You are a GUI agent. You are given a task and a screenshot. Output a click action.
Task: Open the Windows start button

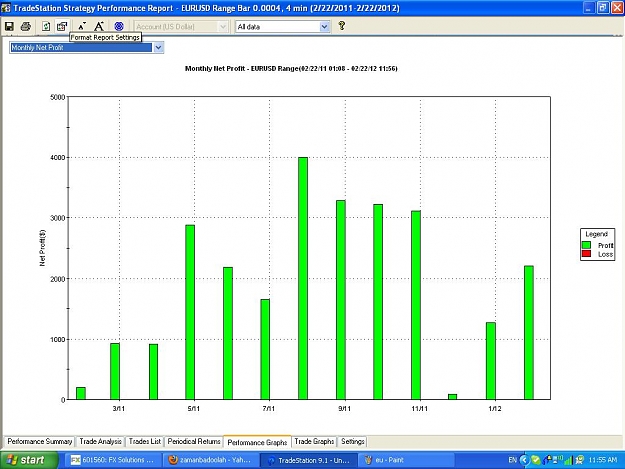tap(29, 460)
